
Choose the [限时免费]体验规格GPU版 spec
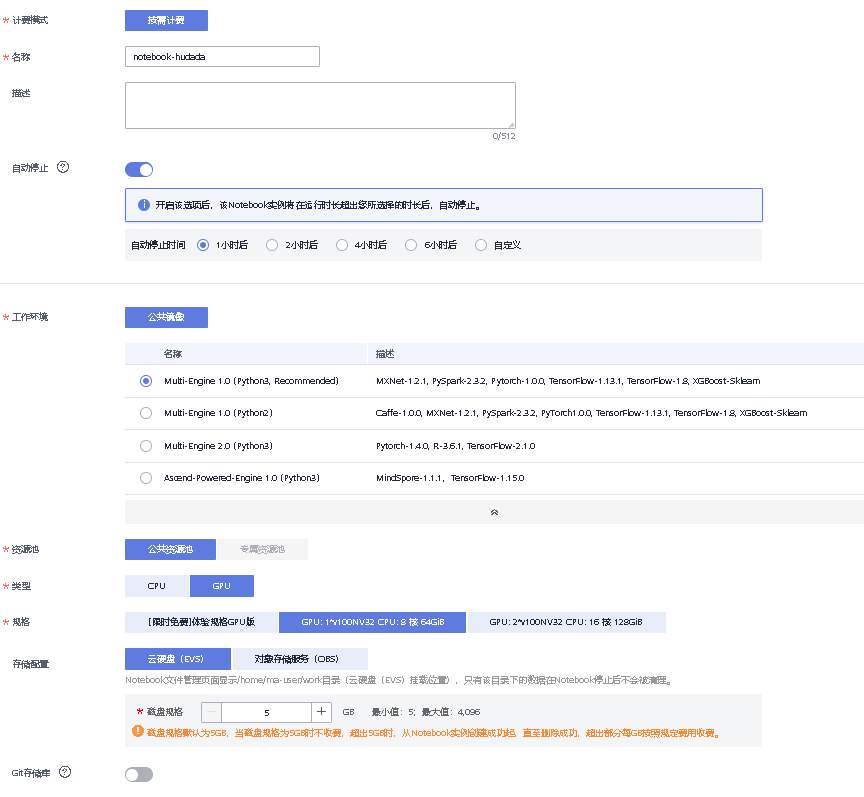(201, 622)
